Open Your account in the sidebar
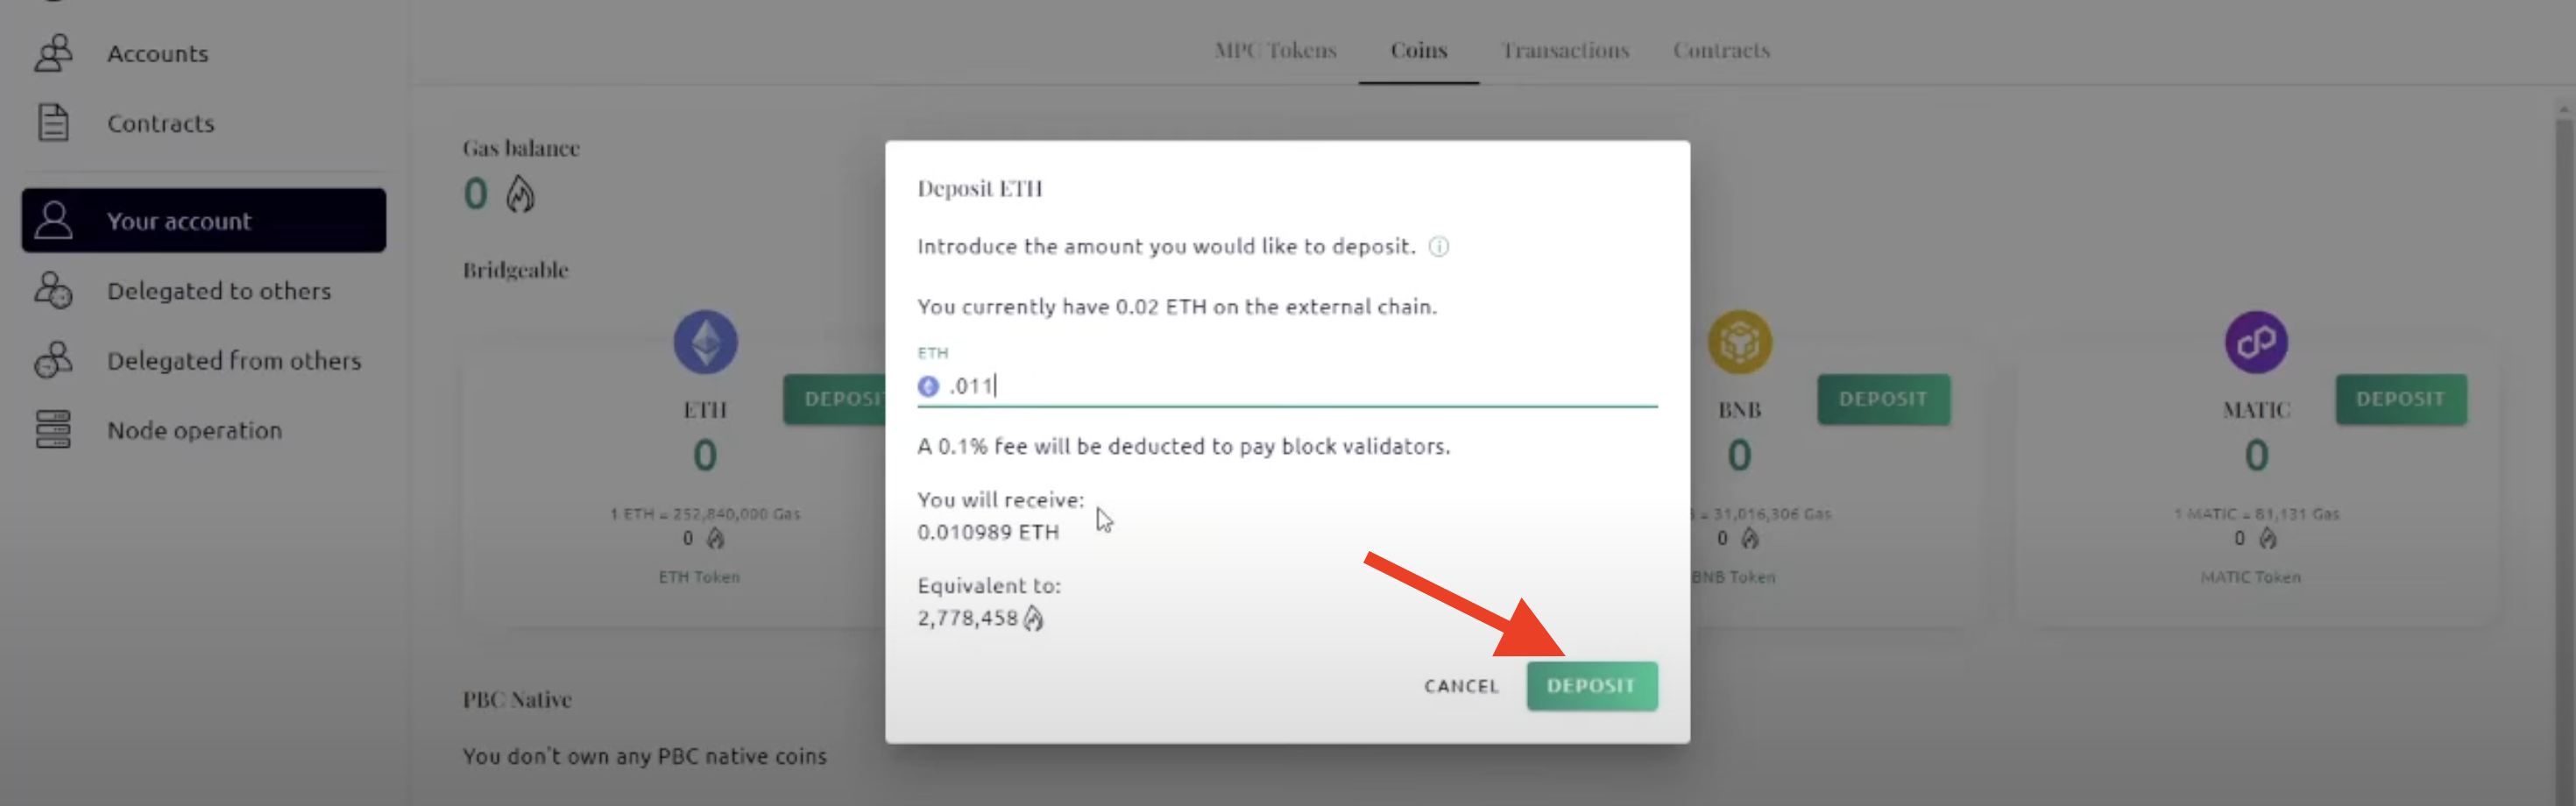This screenshot has width=2576, height=806. [x=204, y=220]
